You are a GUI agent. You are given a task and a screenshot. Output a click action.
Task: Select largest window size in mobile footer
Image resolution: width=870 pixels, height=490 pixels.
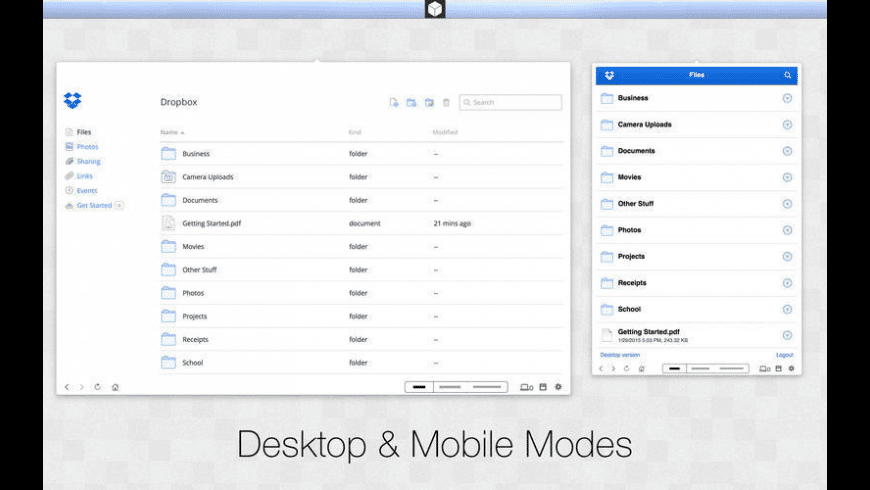(x=732, y=368)
